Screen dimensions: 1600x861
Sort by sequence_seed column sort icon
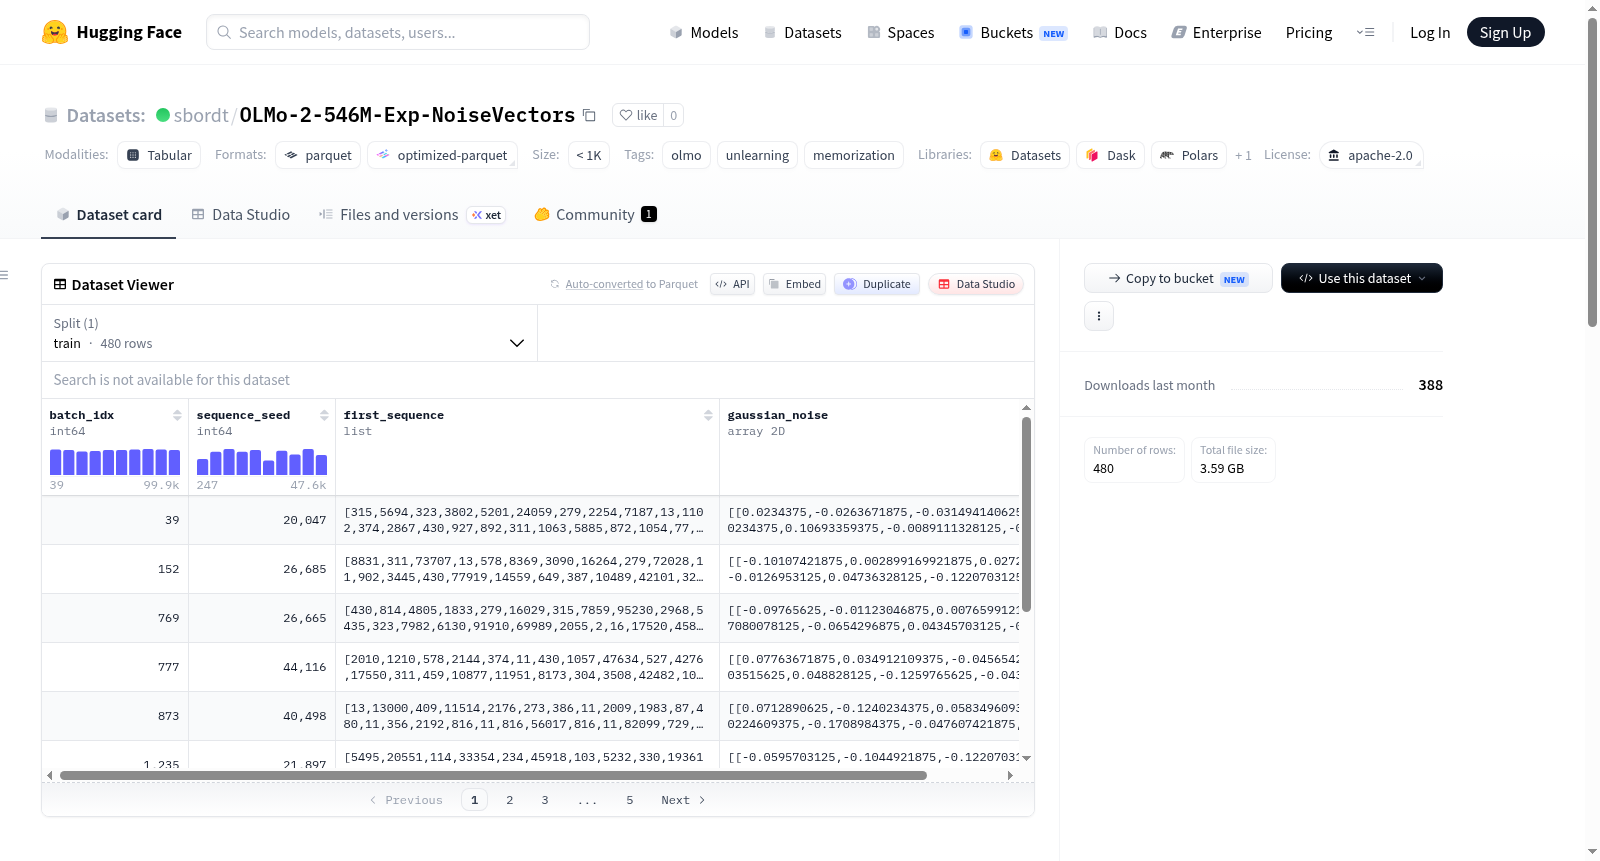point(324,415)
